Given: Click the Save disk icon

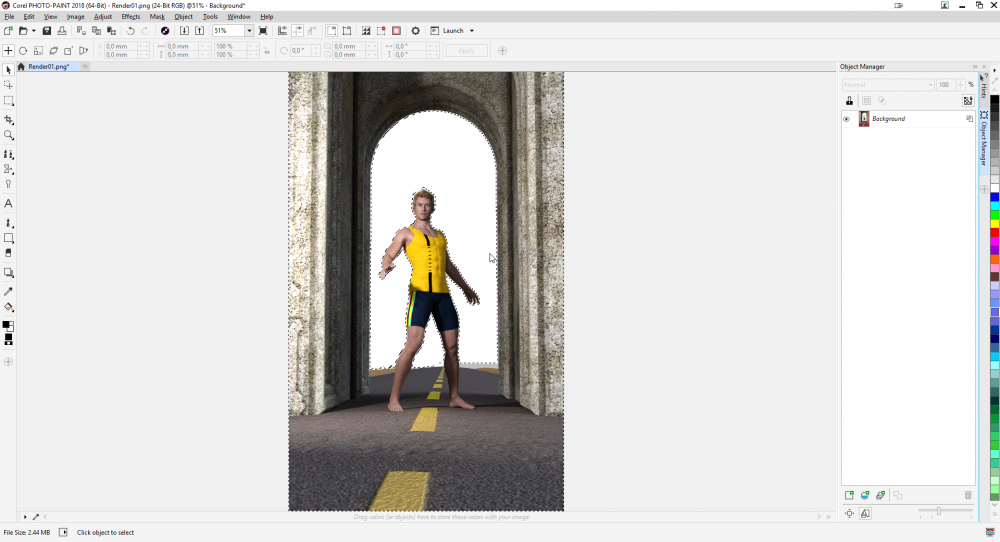Looking at the screenshot, I should (x=47, y=31).
